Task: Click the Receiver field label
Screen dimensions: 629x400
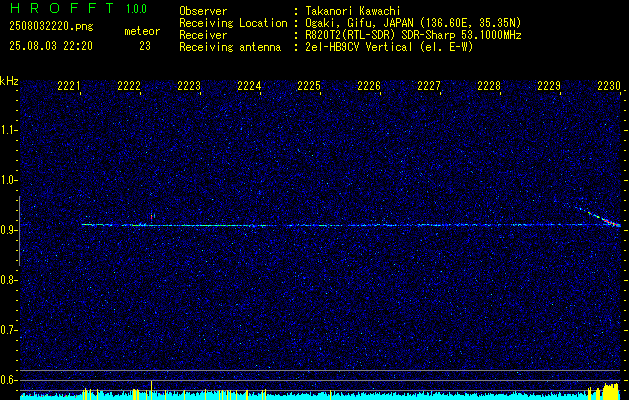Action: click(203, 35)
